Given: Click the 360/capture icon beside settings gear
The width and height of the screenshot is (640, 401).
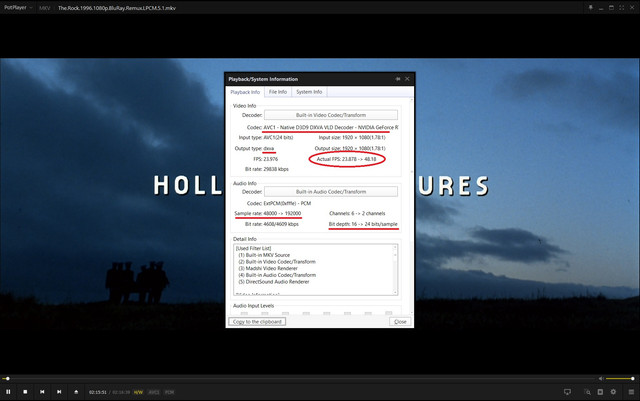Looking at the screenshot, I should click(x=600, y=392).
